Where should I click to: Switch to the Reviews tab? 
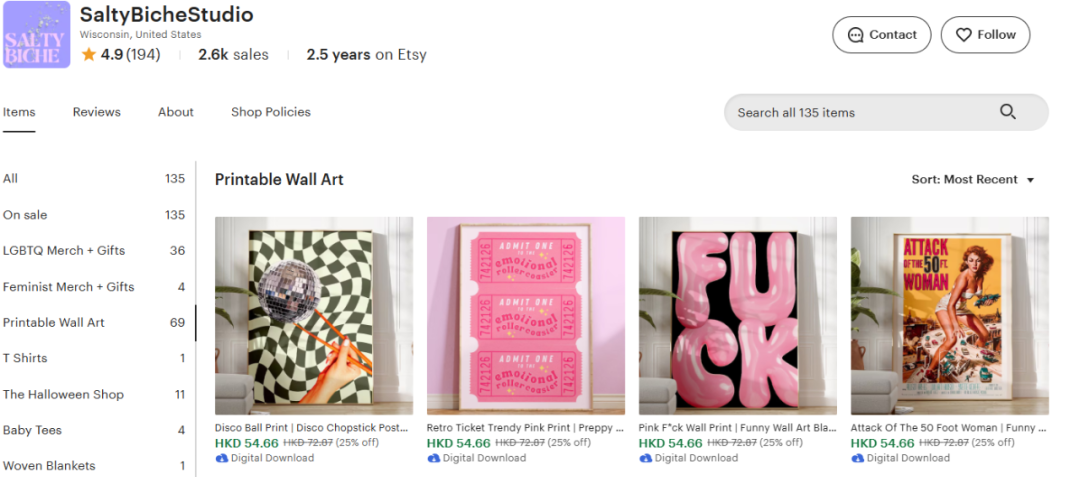click(96, 112)
